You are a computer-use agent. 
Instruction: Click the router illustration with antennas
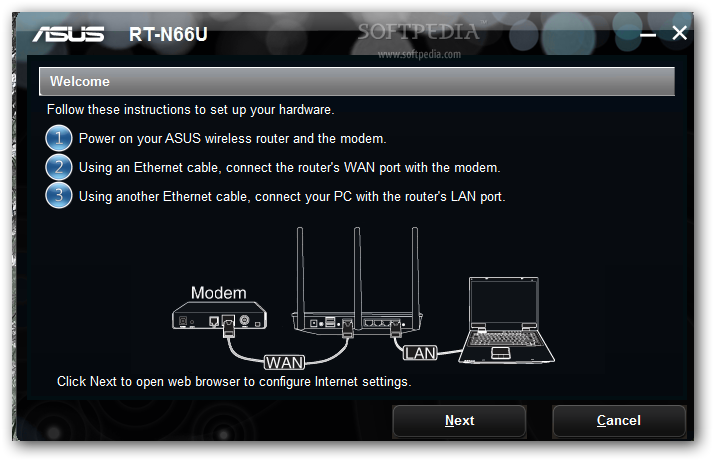pyautogui.click(x=357, y=280)
